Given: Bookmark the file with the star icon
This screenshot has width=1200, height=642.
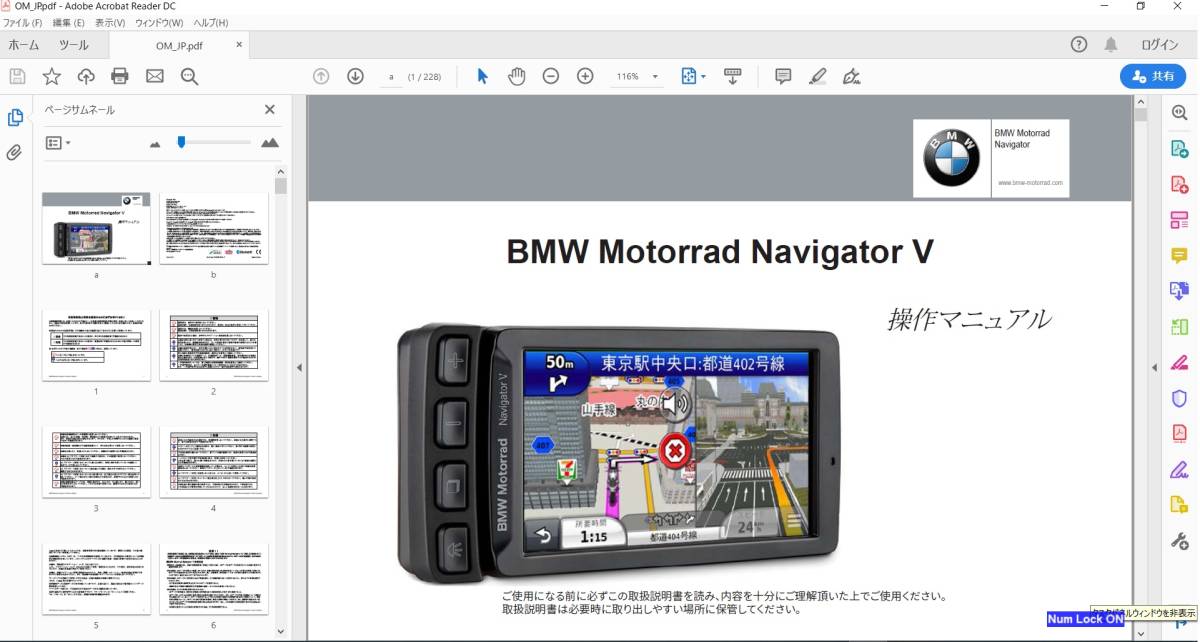Looking at the screenshot, I should click(x=51, y=76).
